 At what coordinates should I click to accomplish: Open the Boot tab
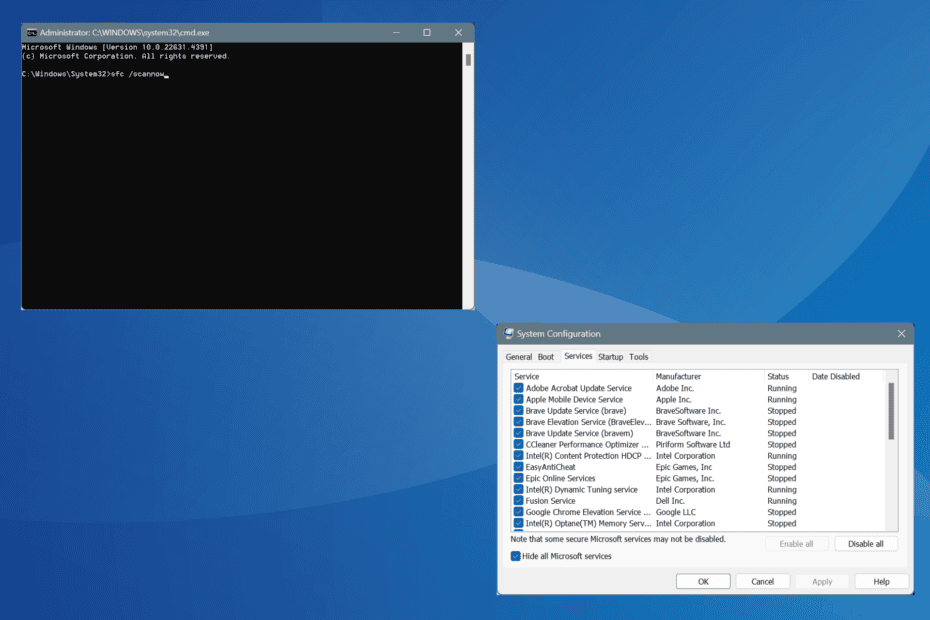click(546, 356)
